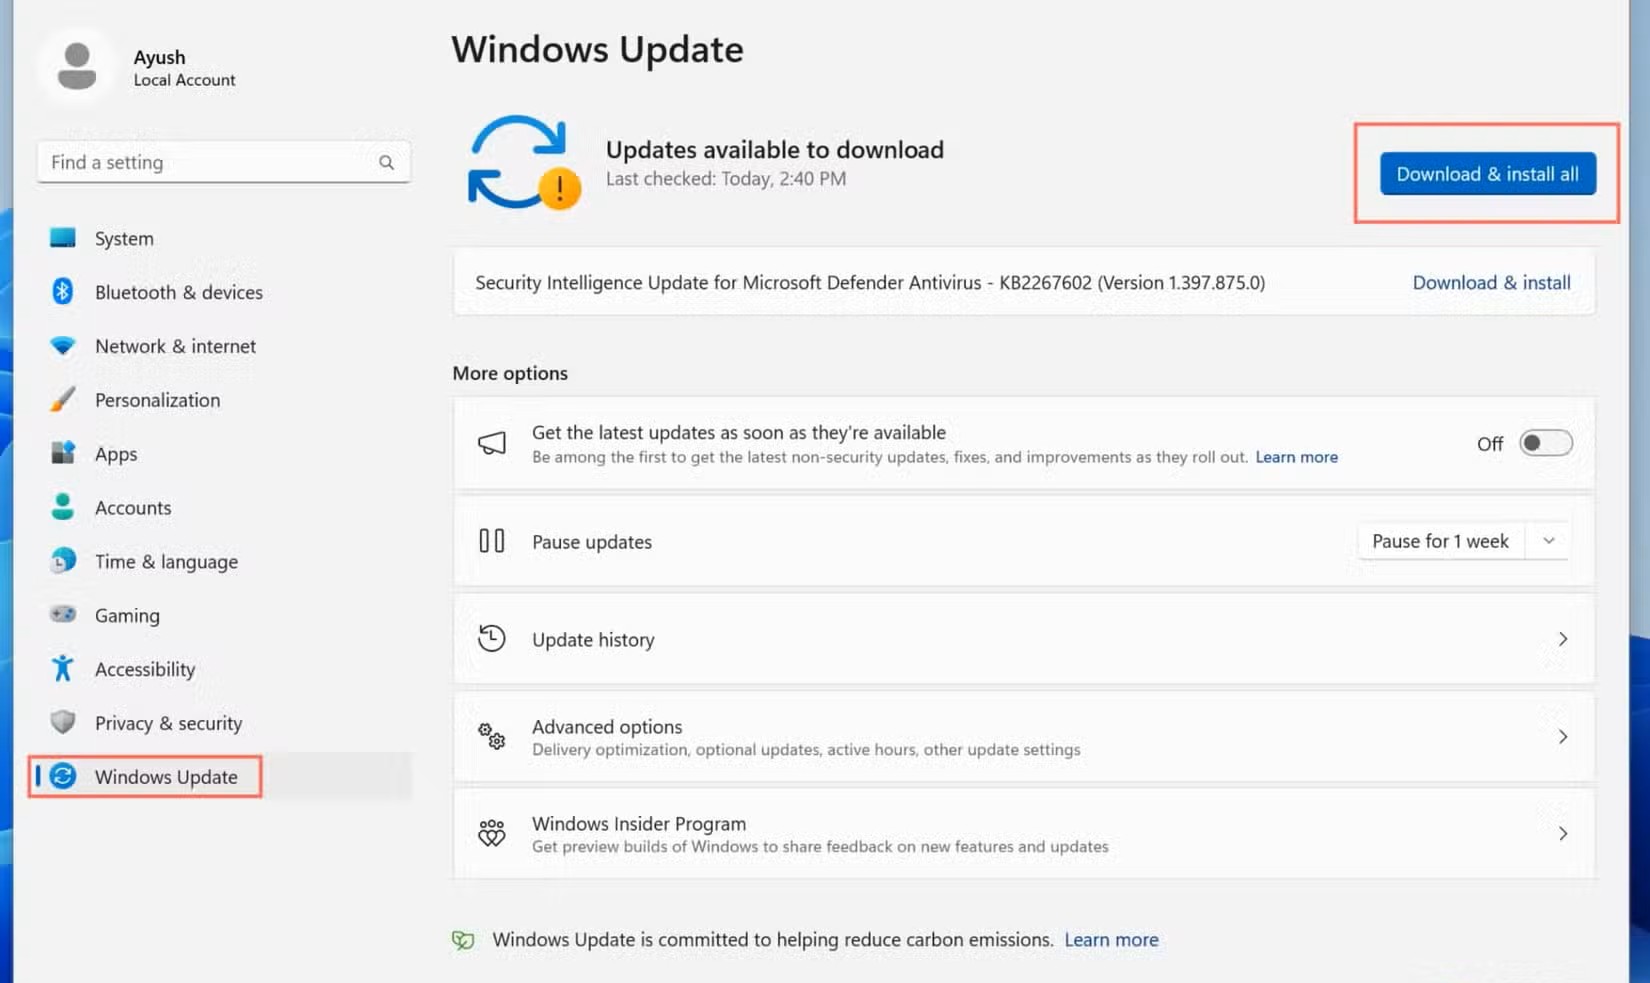Select the Personalization brush icon
1650x983 pixels.
(62, 399)
